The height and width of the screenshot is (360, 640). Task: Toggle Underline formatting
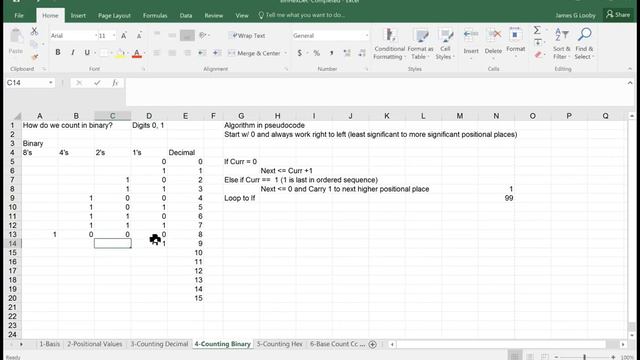click(x=87, y=53)
